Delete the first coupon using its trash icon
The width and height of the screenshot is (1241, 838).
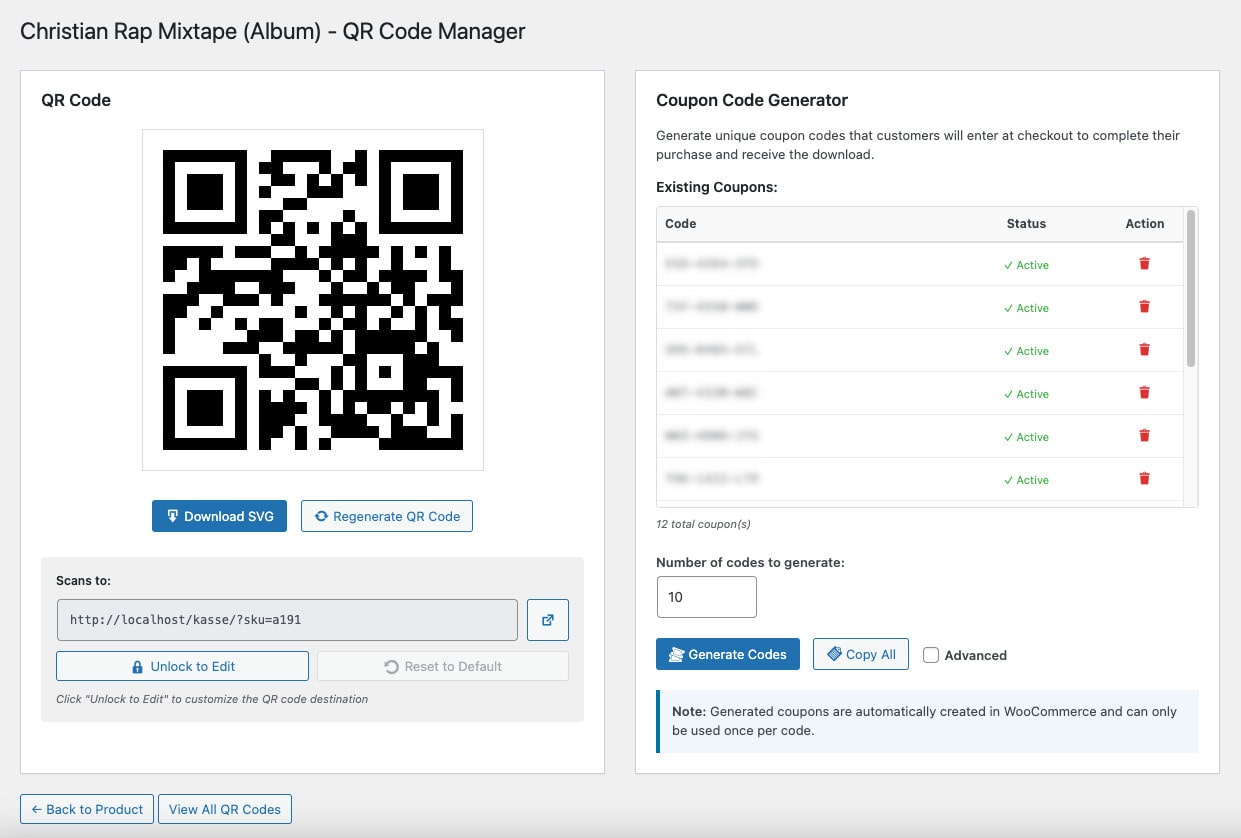pyautogui.click(x=1144, y=264)
